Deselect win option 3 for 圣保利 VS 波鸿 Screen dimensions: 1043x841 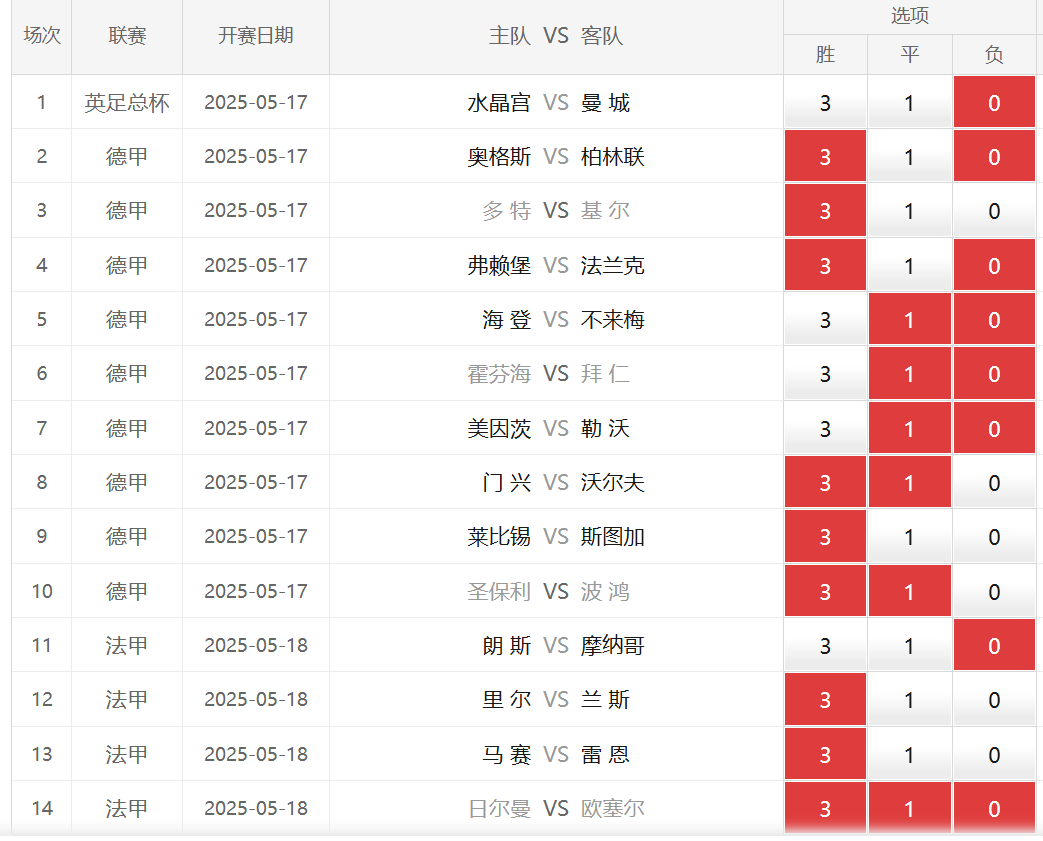825,591
